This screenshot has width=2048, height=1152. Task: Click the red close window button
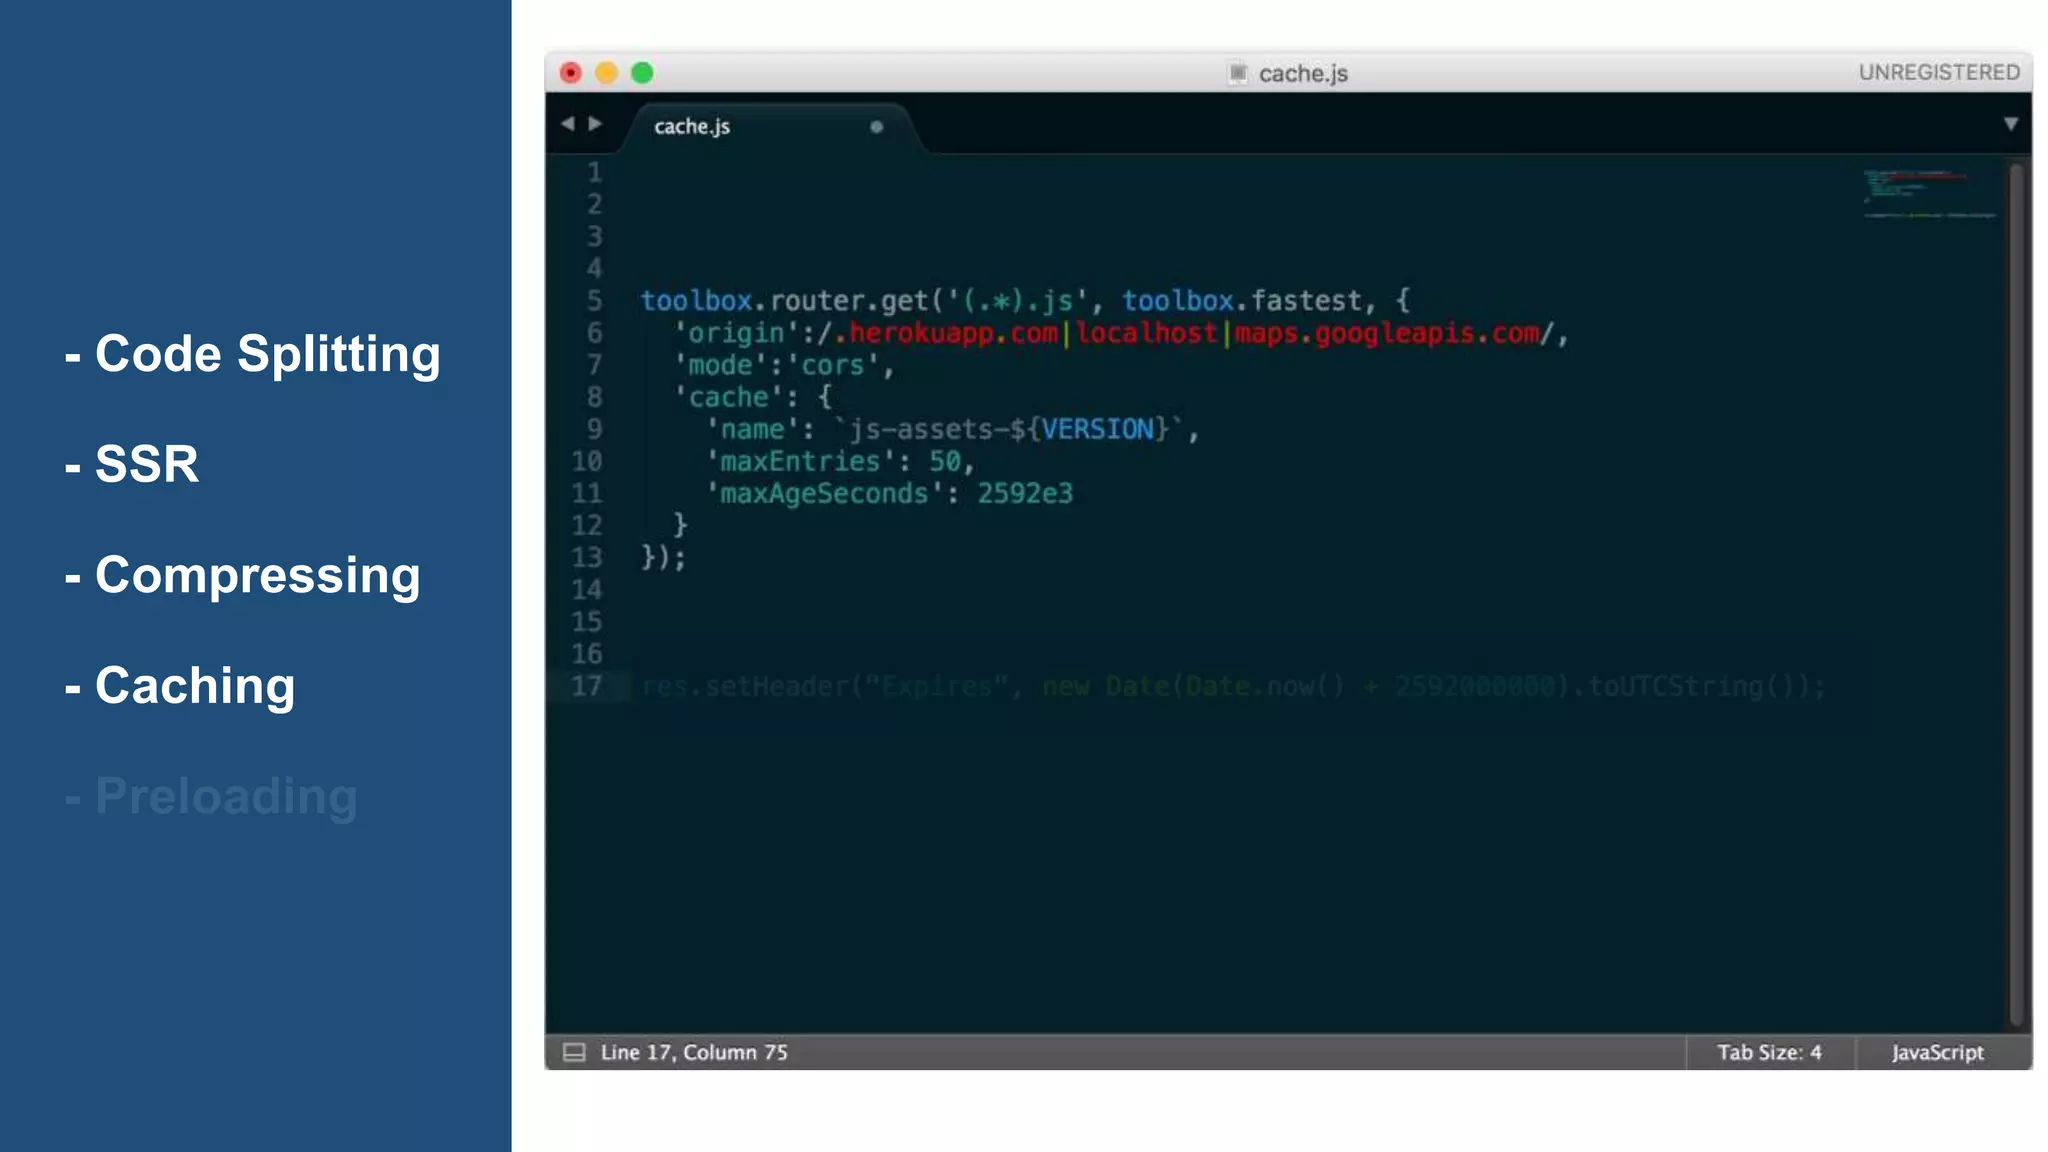(x=570, y=72)
